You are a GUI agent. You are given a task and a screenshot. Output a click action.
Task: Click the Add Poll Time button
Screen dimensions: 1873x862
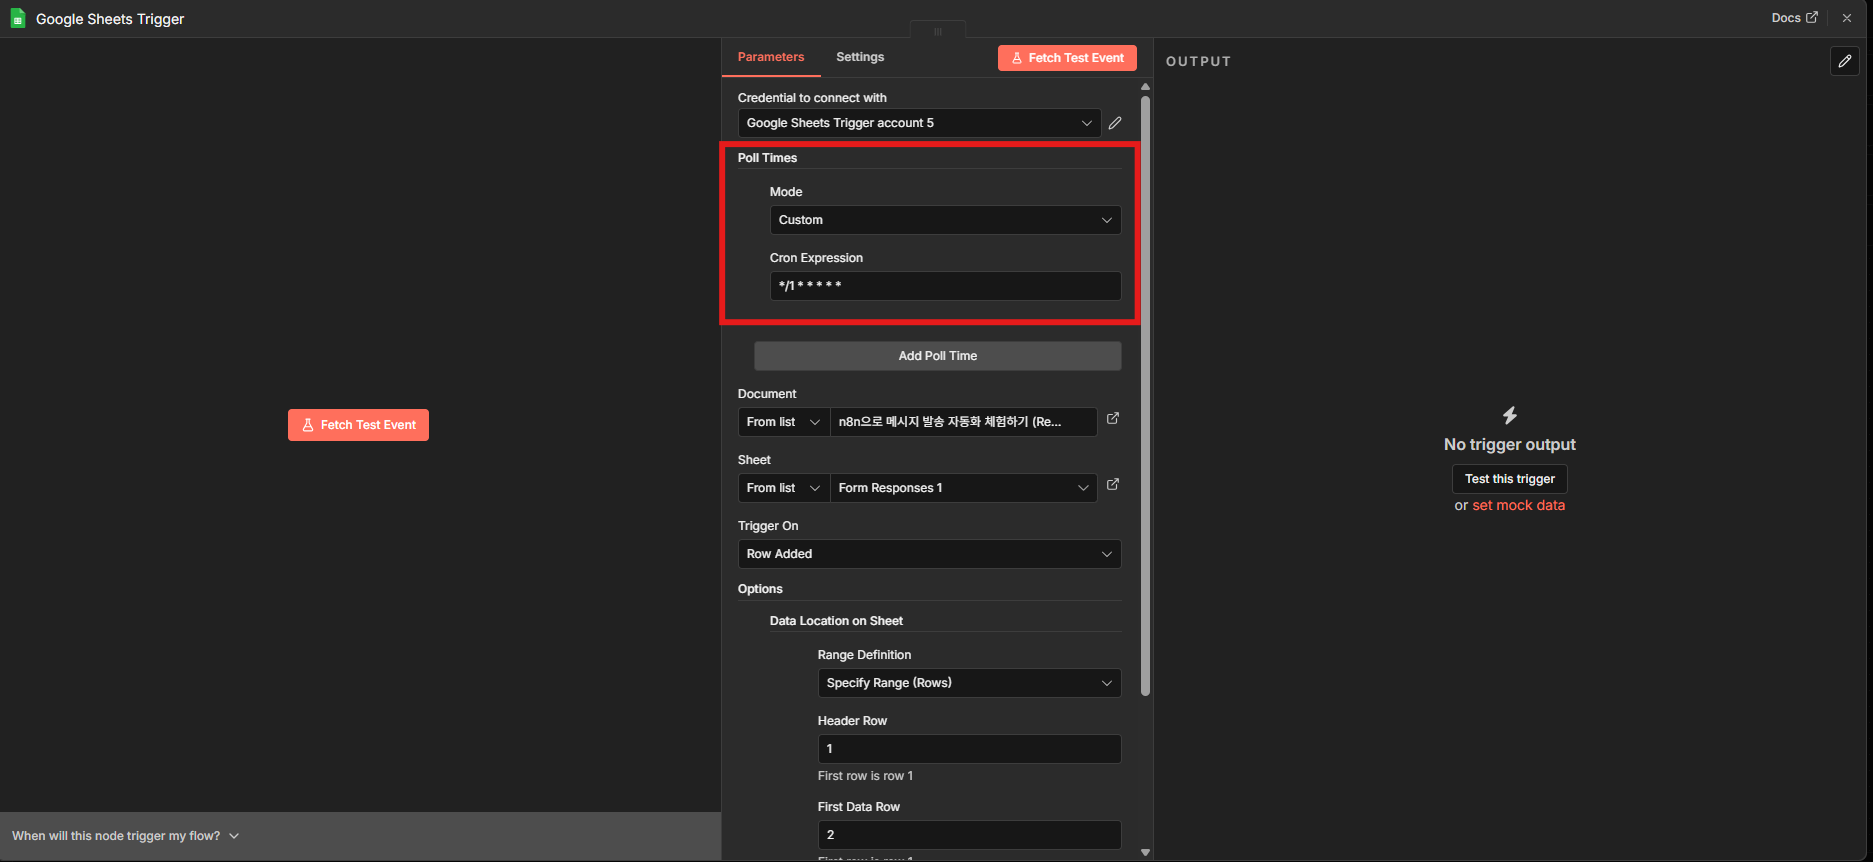(x=937, y=356)
